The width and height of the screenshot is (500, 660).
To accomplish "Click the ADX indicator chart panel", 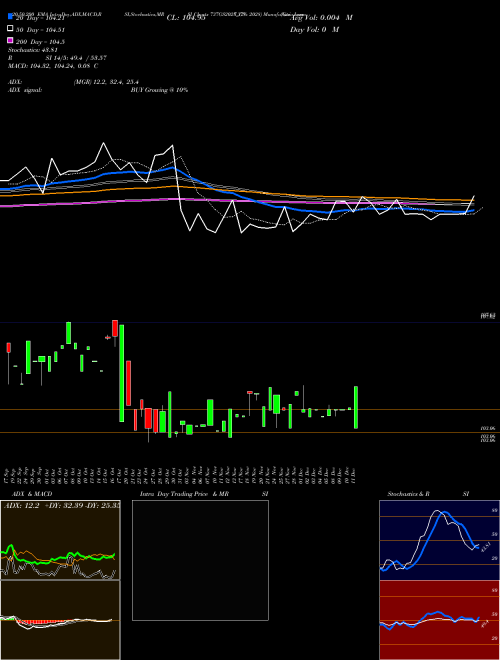I will point(60,540).
